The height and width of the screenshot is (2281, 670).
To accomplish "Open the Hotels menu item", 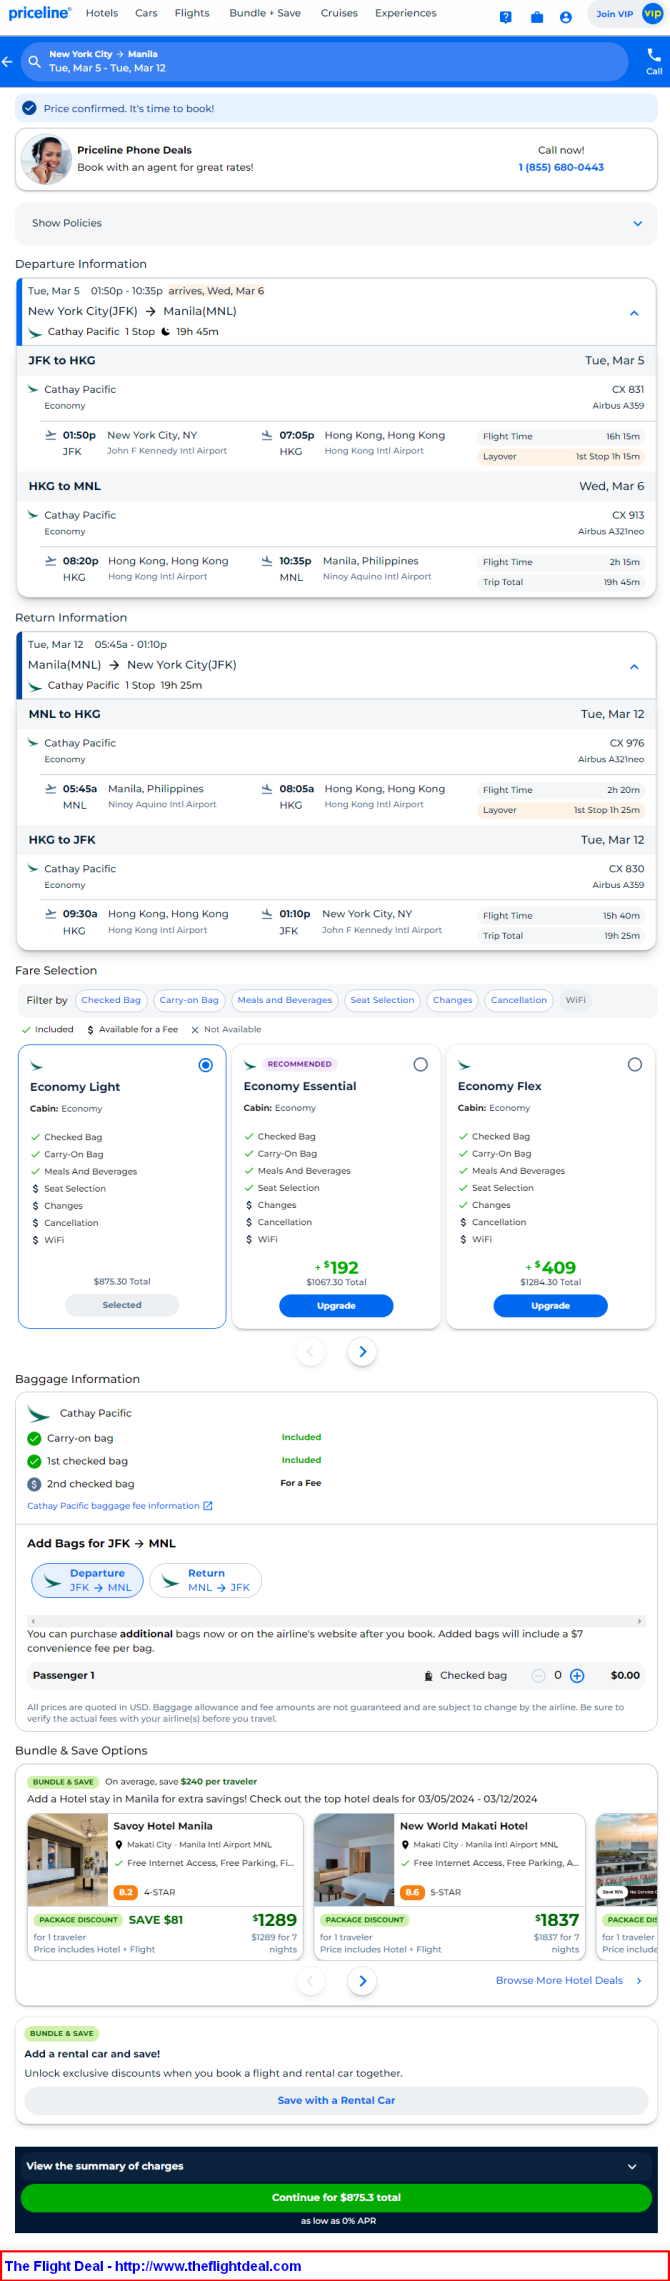I will click(x=102, y=13).
